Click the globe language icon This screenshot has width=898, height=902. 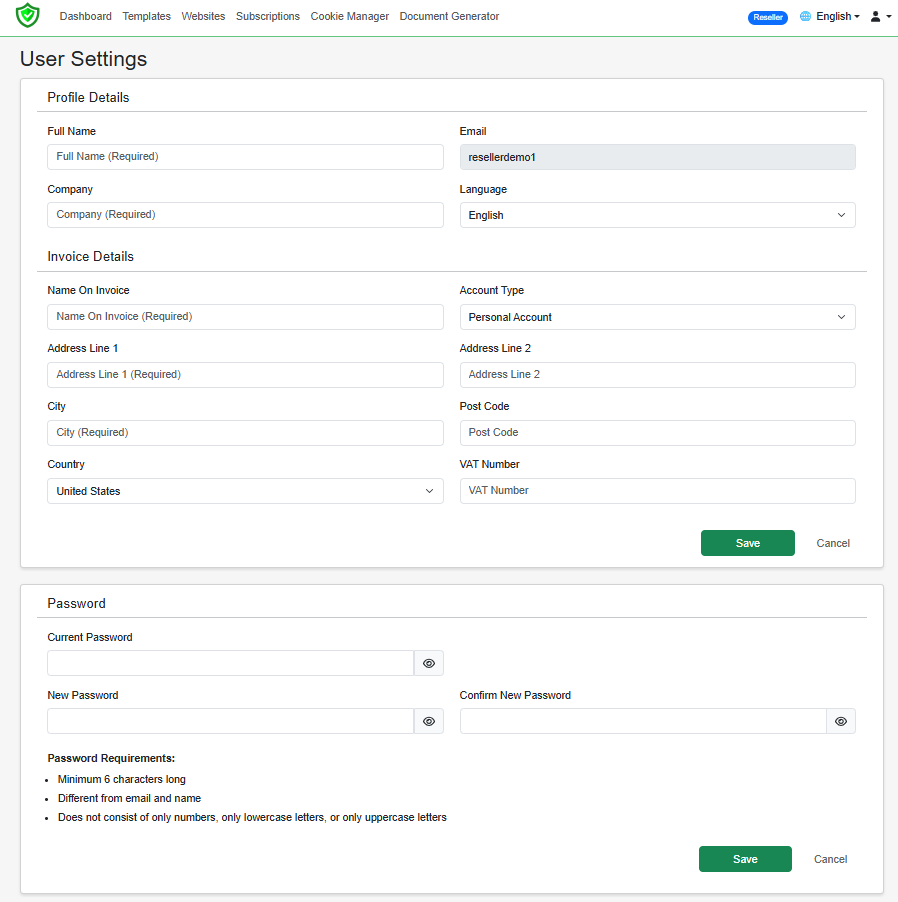click(805, 16)
